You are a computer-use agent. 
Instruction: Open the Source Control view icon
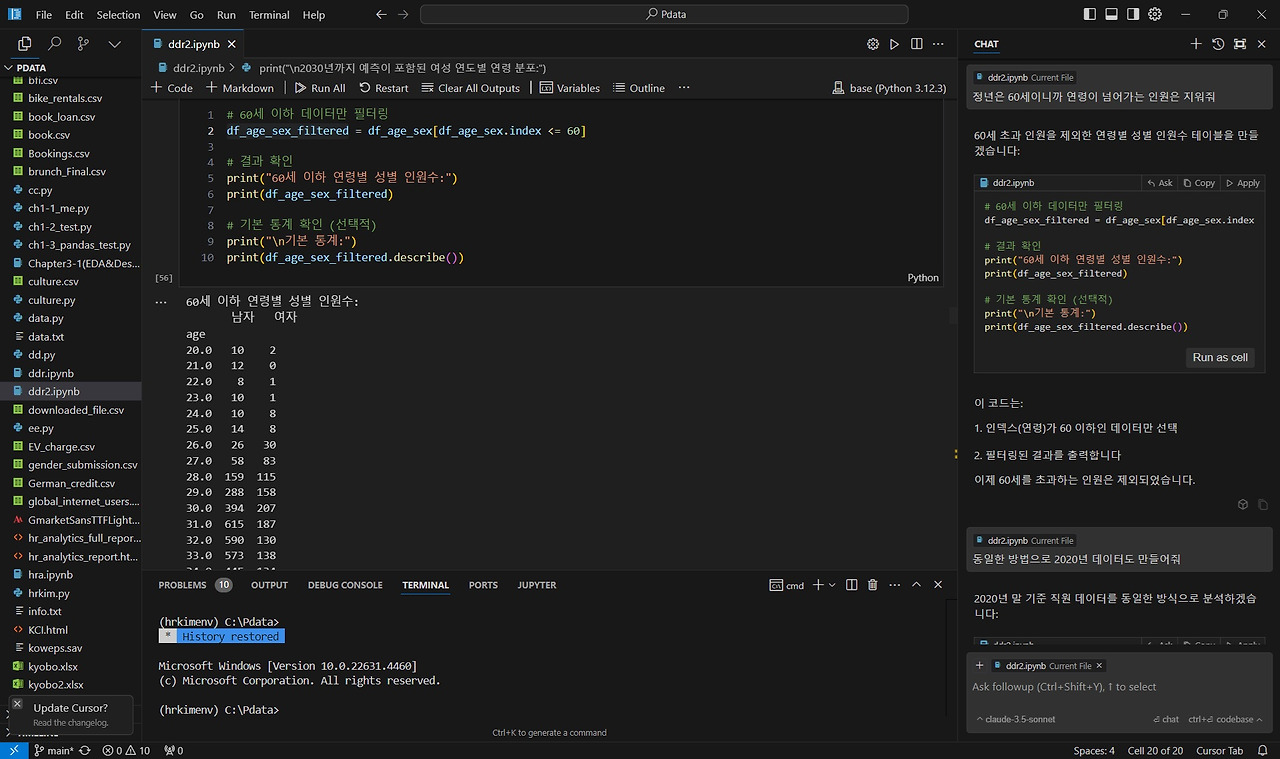point(84,44)
